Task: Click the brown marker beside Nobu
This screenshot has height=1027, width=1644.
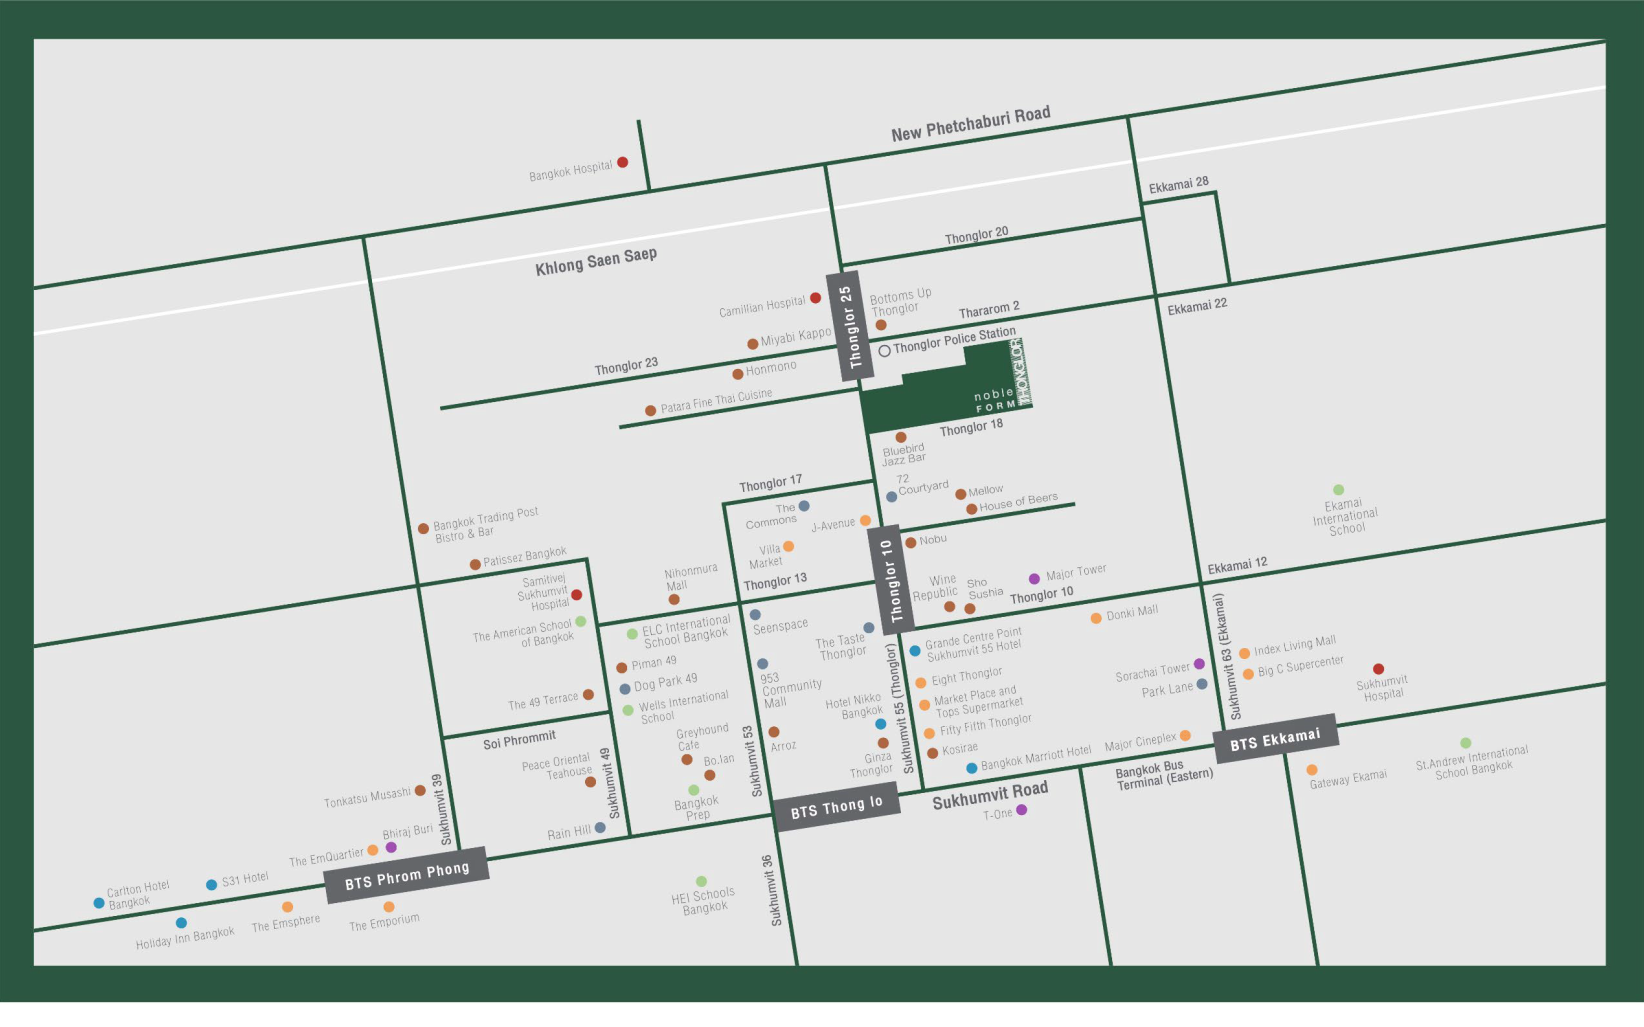Action: tap(911, 543)
